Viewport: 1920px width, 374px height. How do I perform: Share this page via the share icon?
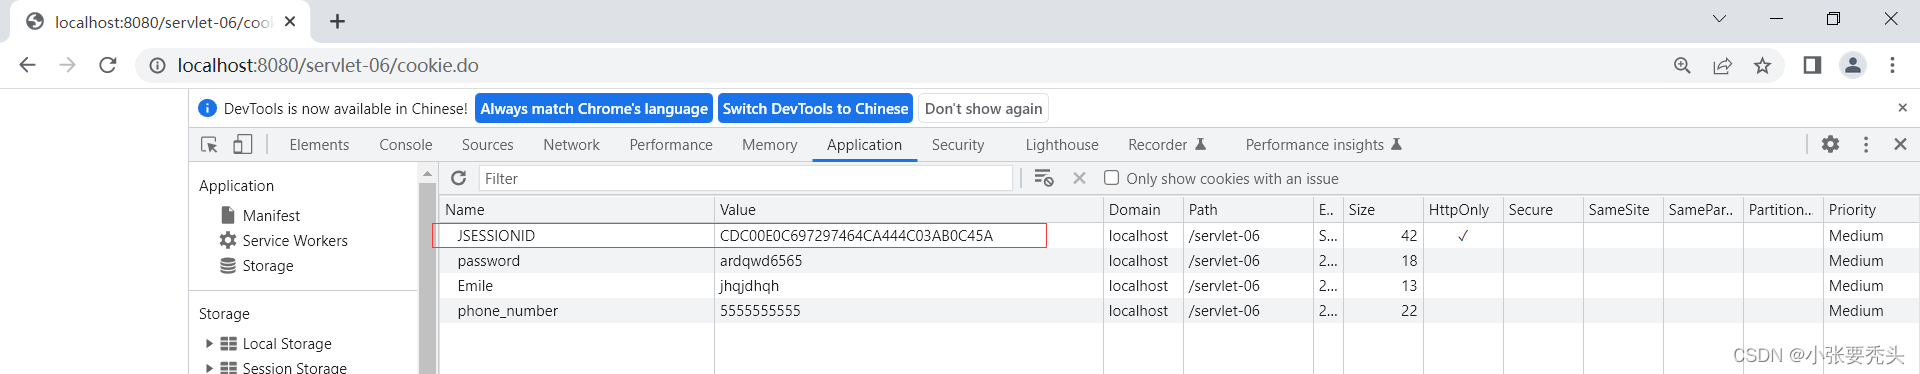click(x=1722, y=65)
